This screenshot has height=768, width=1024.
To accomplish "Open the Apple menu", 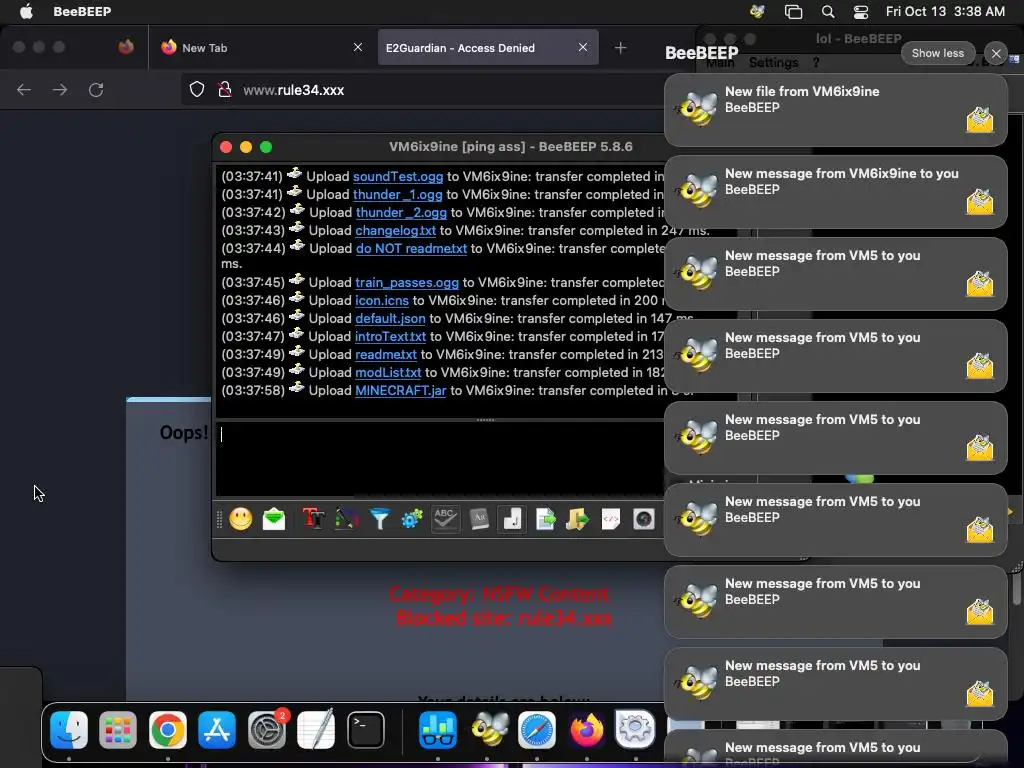I will coord(26,11).
